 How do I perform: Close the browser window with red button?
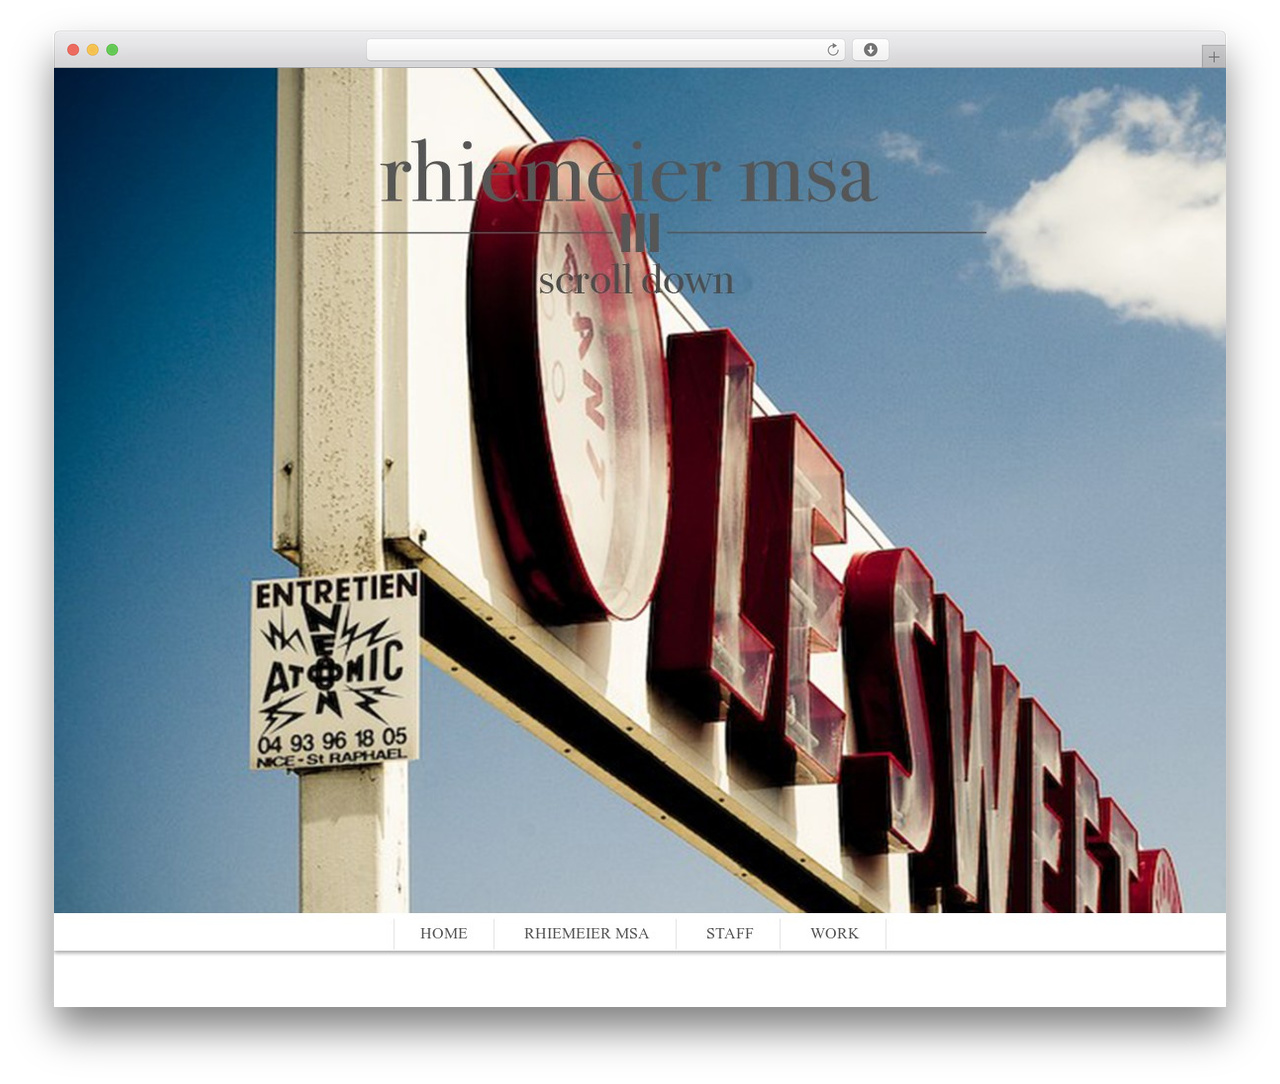coord(73,50)
